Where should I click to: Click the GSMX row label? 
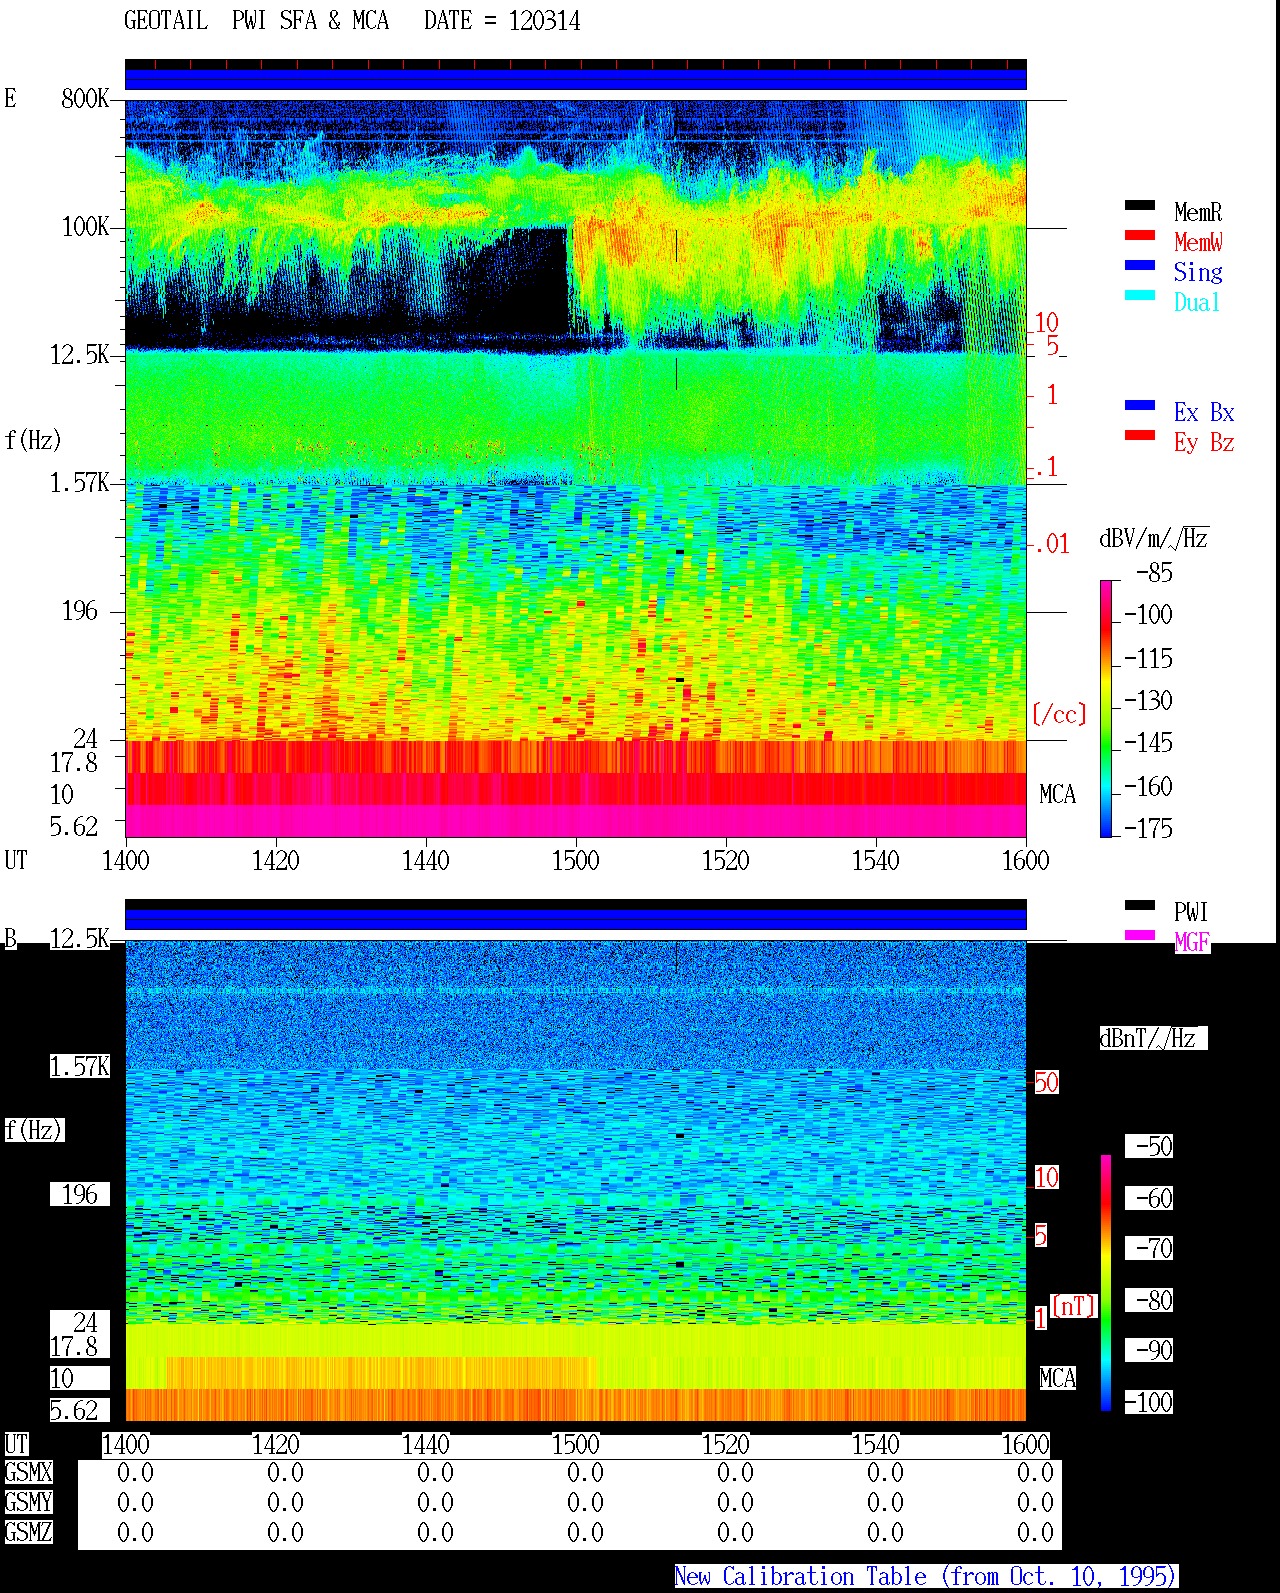(x=28, y=1473)
